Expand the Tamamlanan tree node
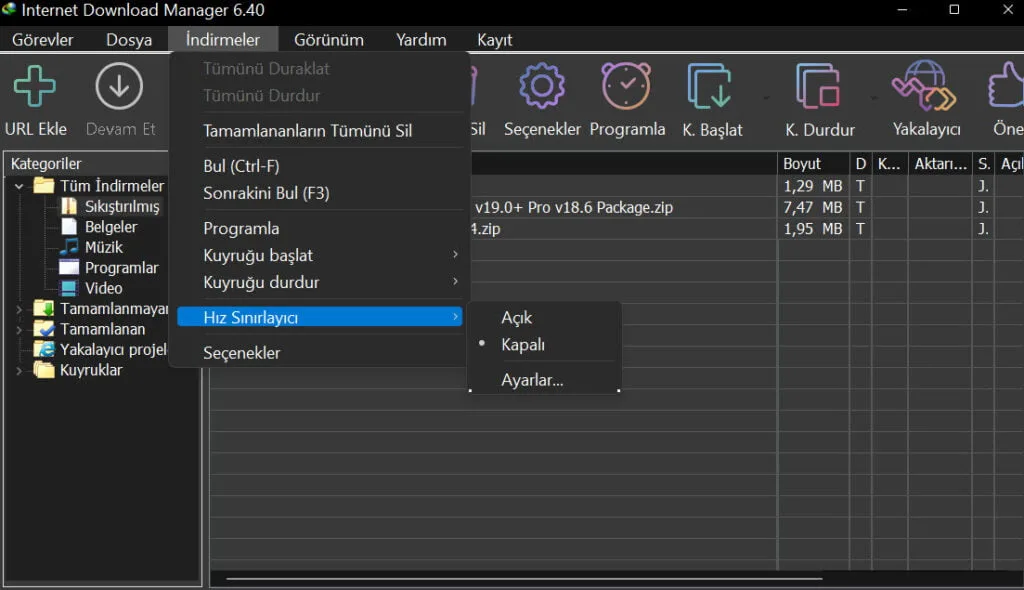 (19, 329)
